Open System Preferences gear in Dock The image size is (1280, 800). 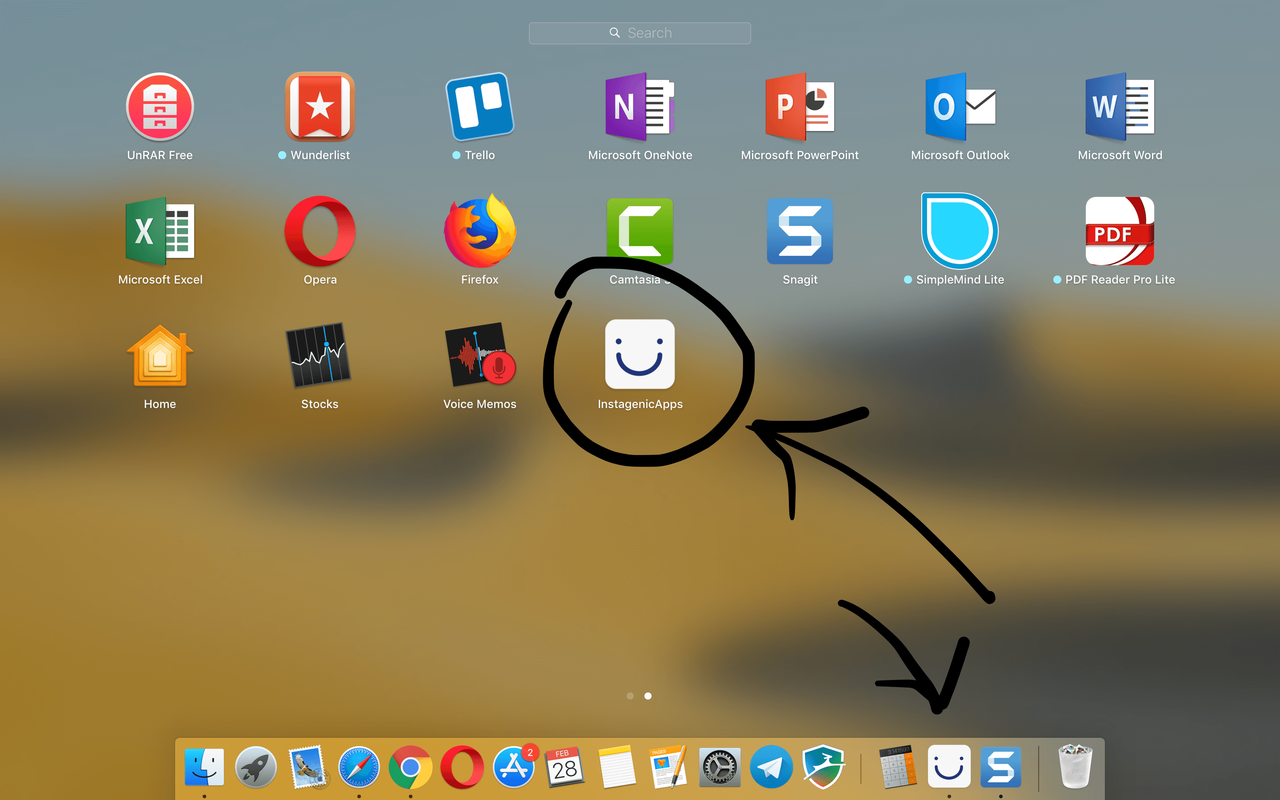pos(720,767)
